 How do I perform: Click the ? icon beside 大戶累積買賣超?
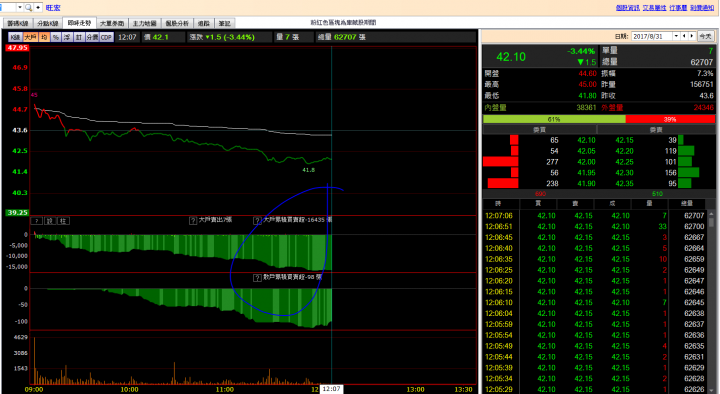tap(257, 221)
